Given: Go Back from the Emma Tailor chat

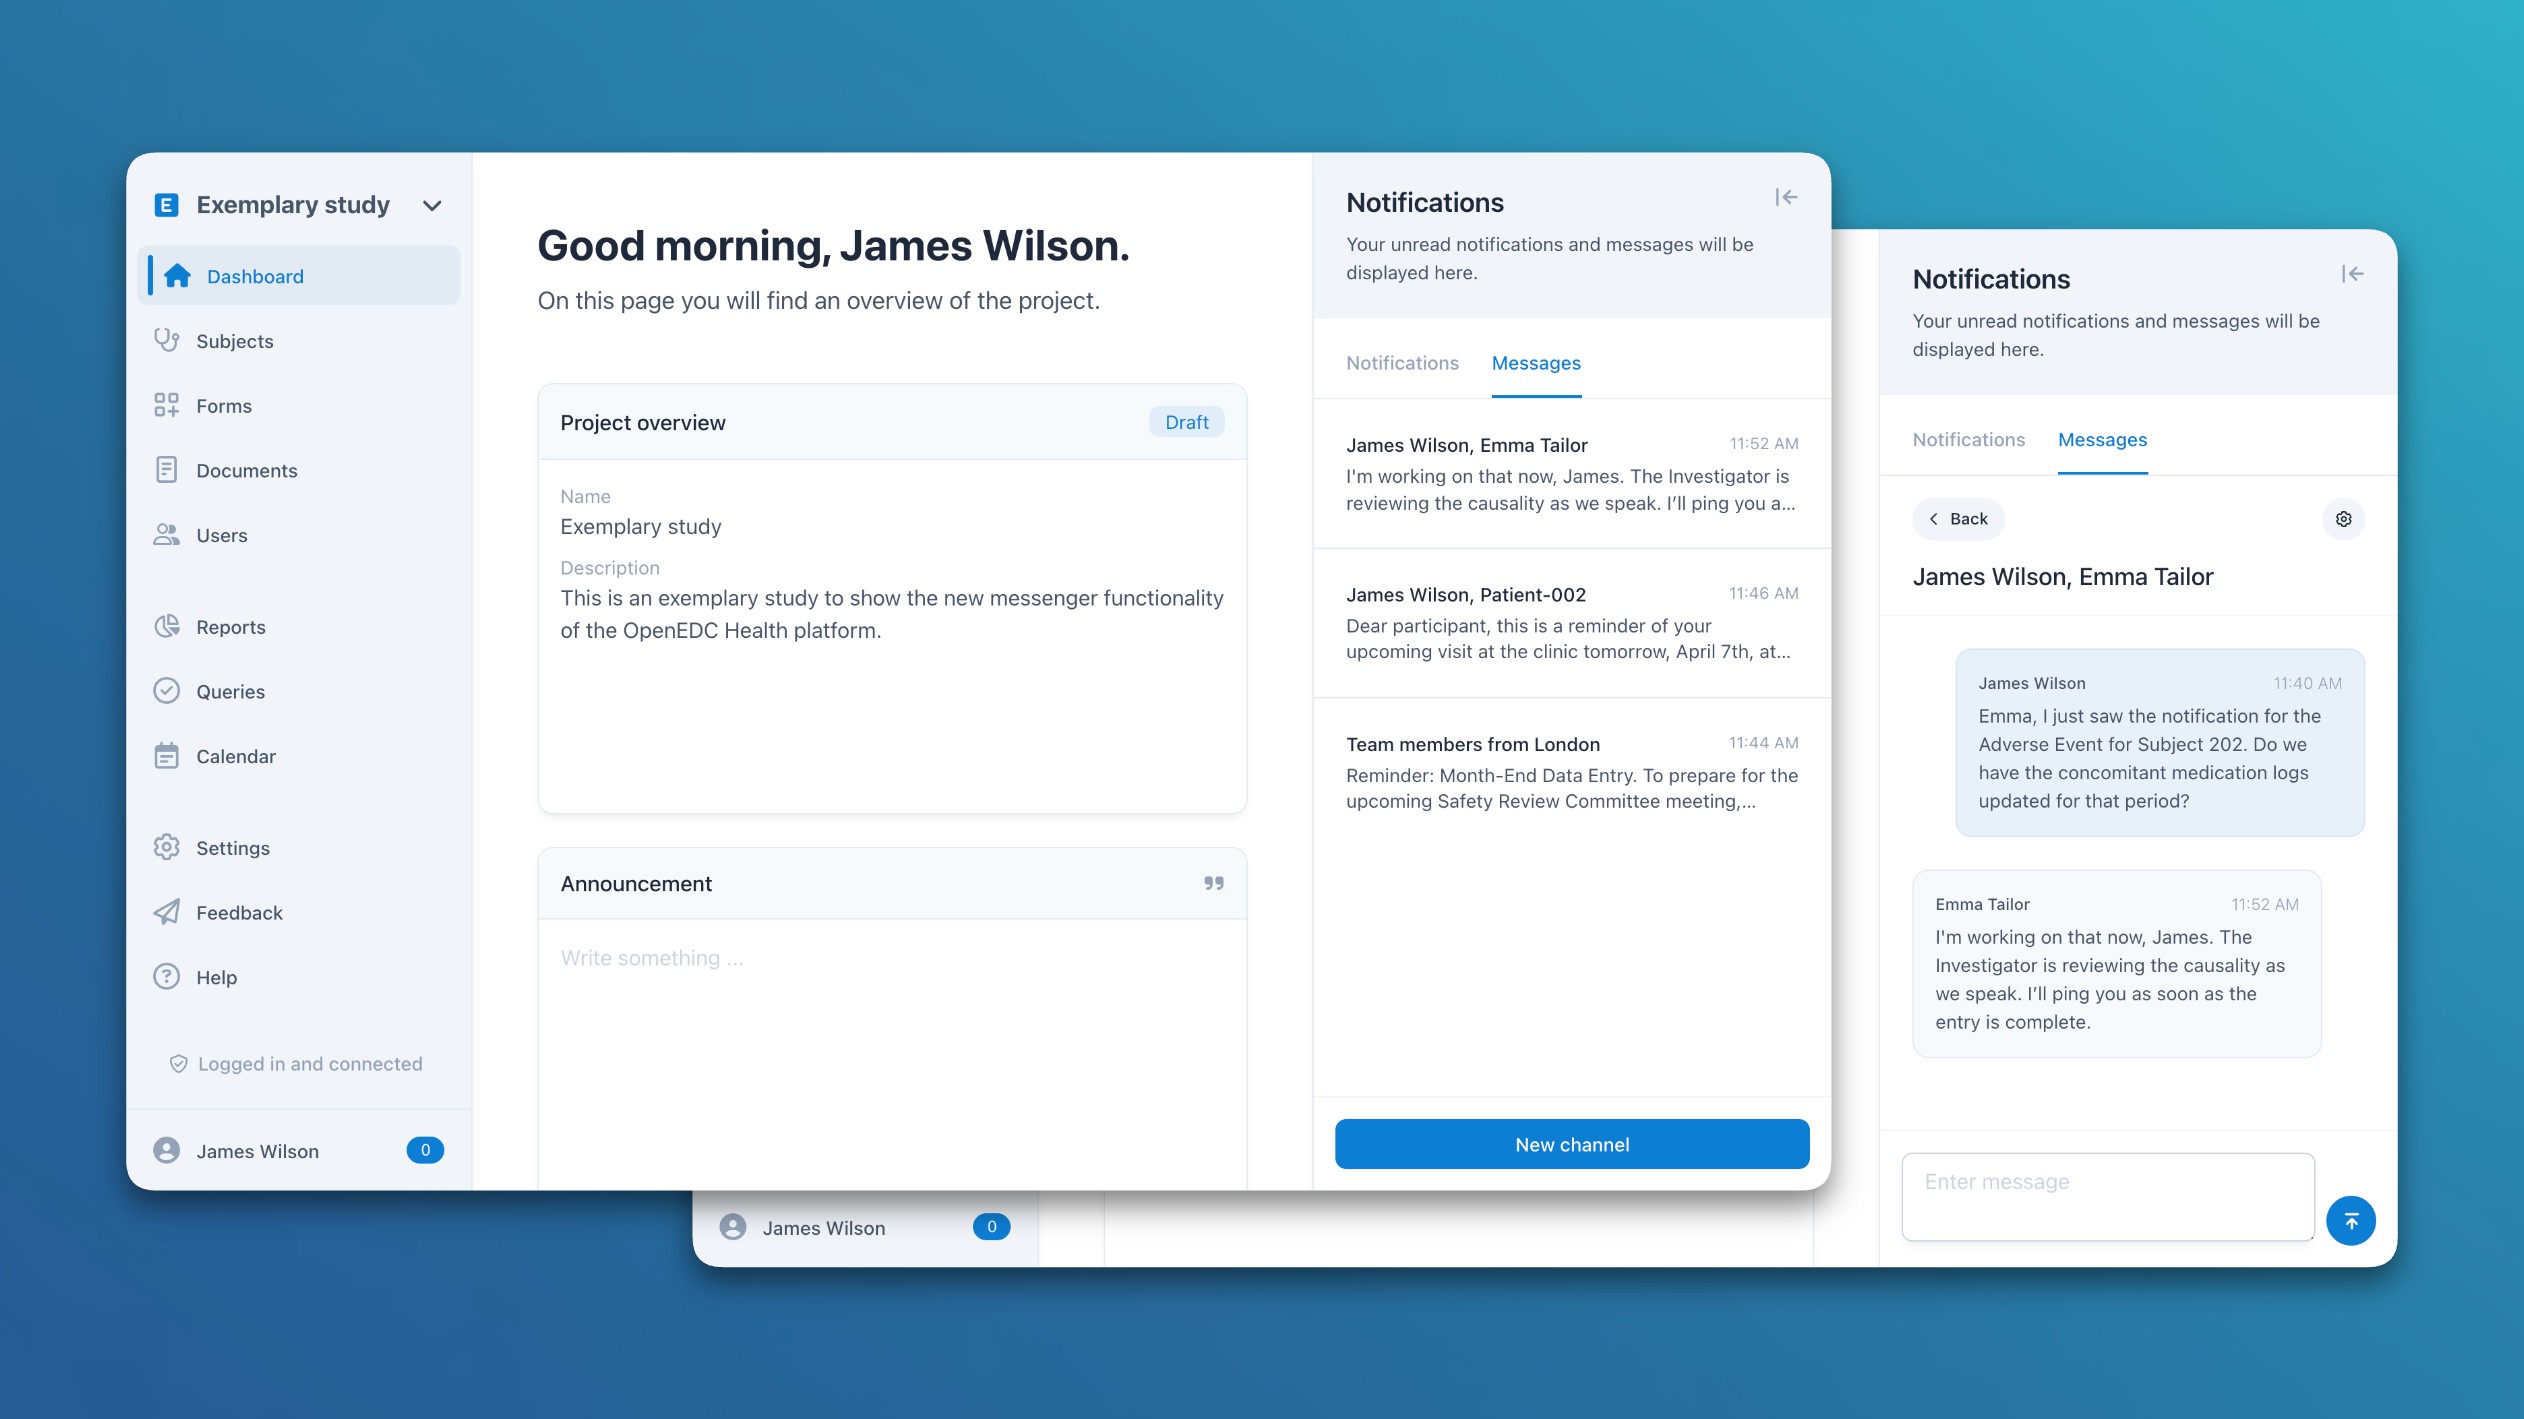Looking at the screenshot, I should point(1956,518).
